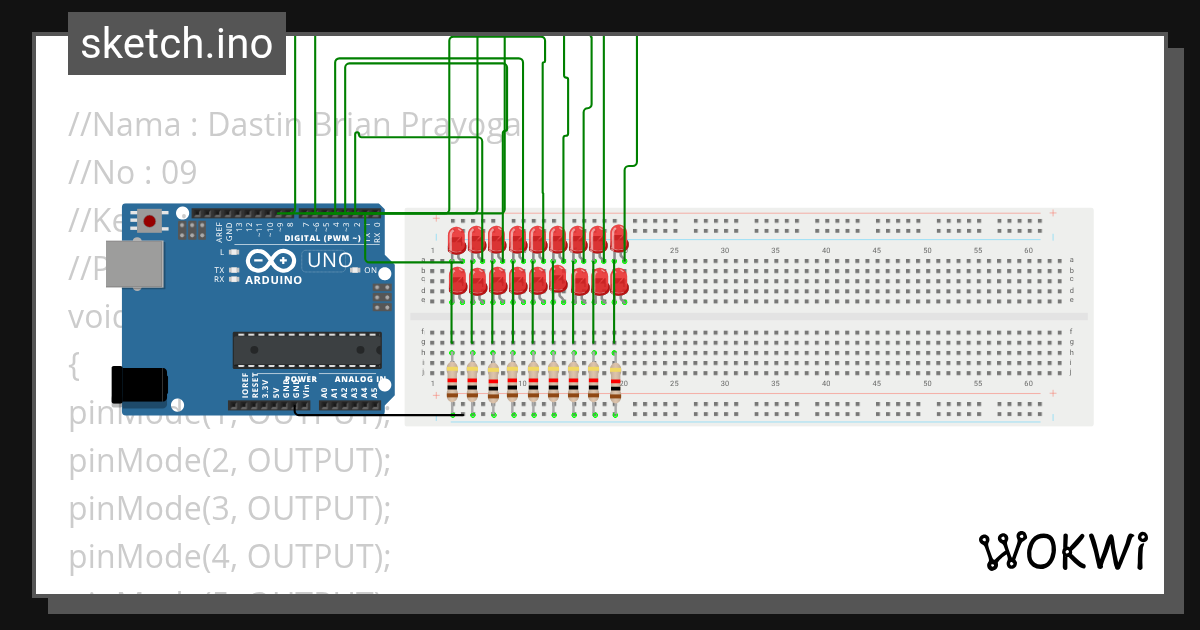Toggle the RX indicator LED
The height and width of the screenshot is (630, 1200).
pos(232,280)
